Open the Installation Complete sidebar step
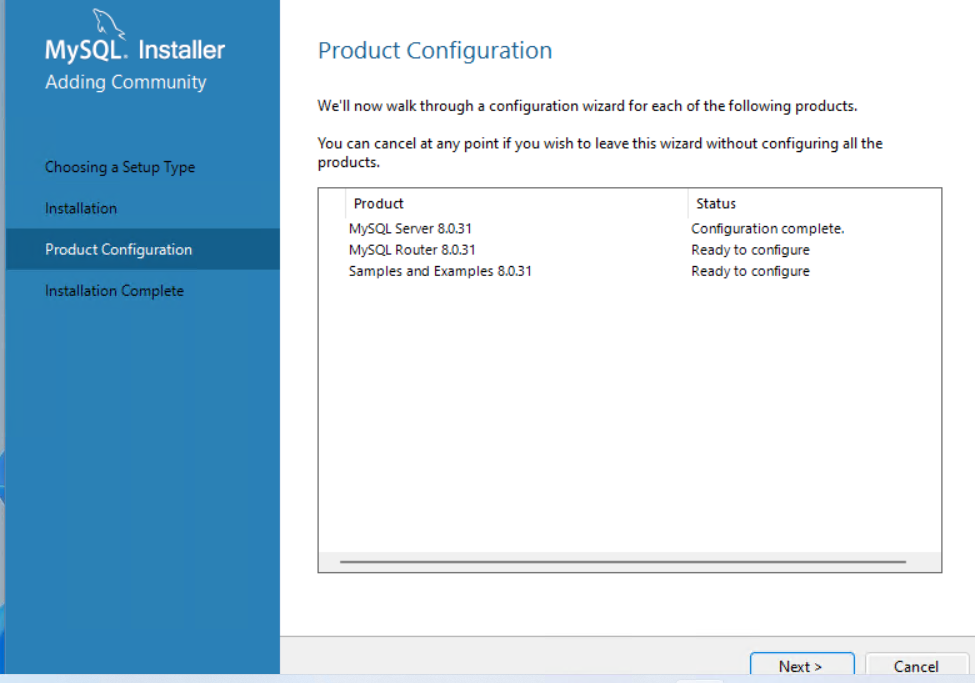The height and width of the screenshot is (683, 975). click(114, 290)
